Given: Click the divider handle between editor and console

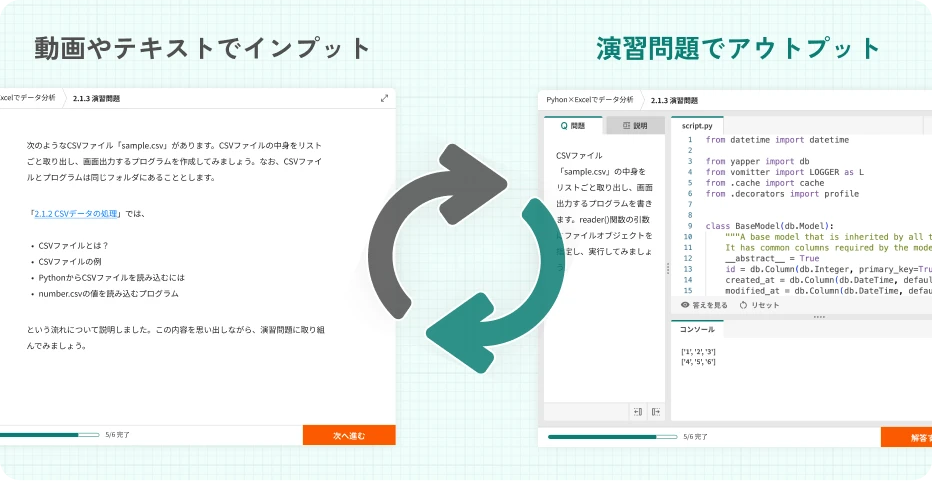Looking at the screenshot, I should point(819,317).
